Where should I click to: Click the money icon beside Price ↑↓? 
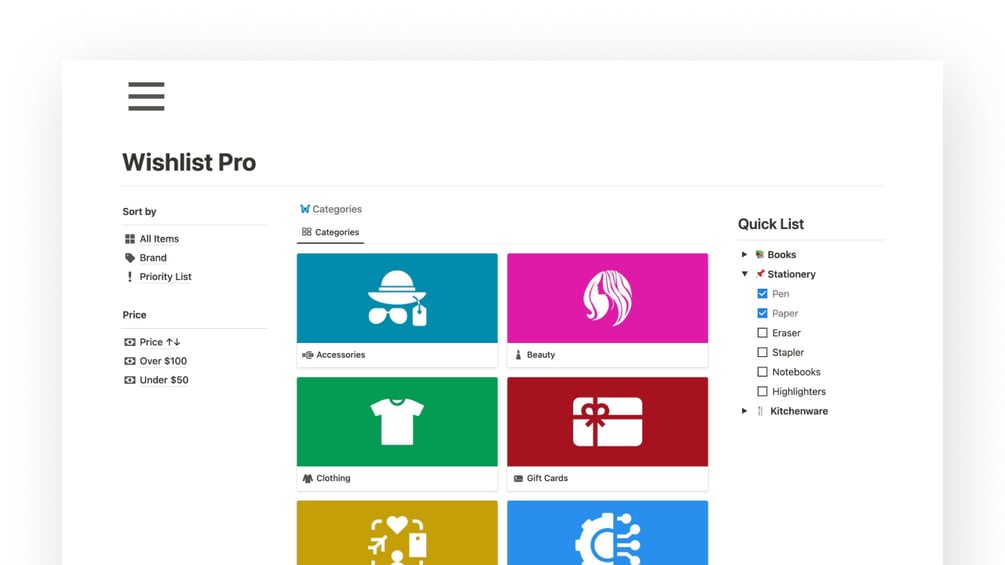coord(129,342)
